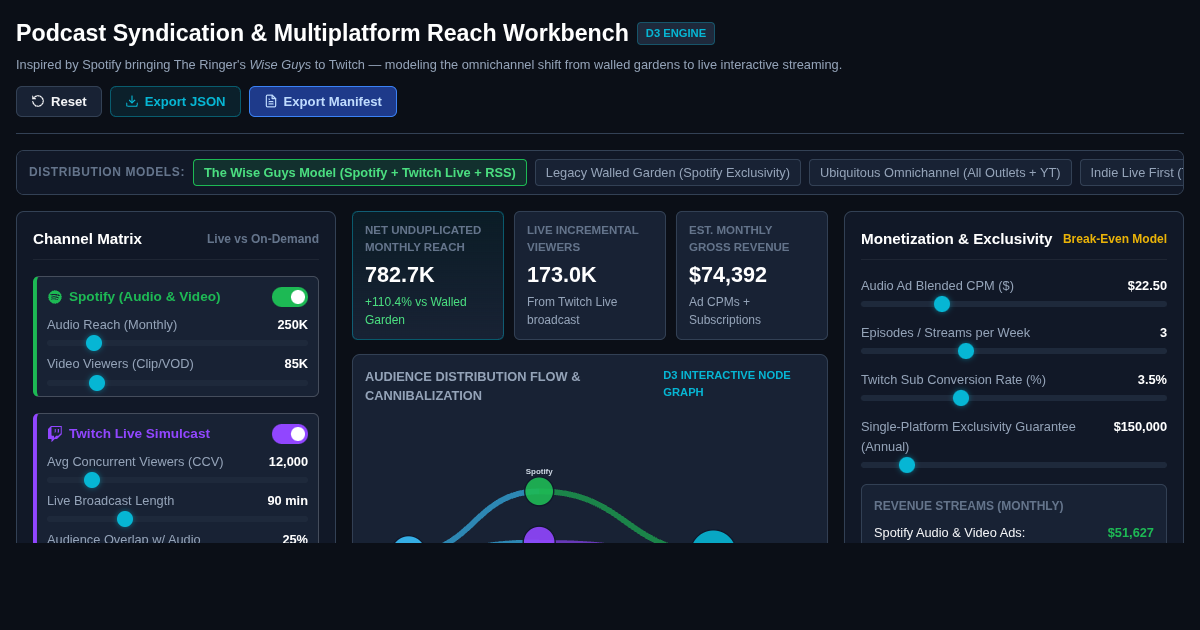Viewport: 1200px width, 630px height.
Task: Click the Break-Even Model label
Action: click(1115, 239)
